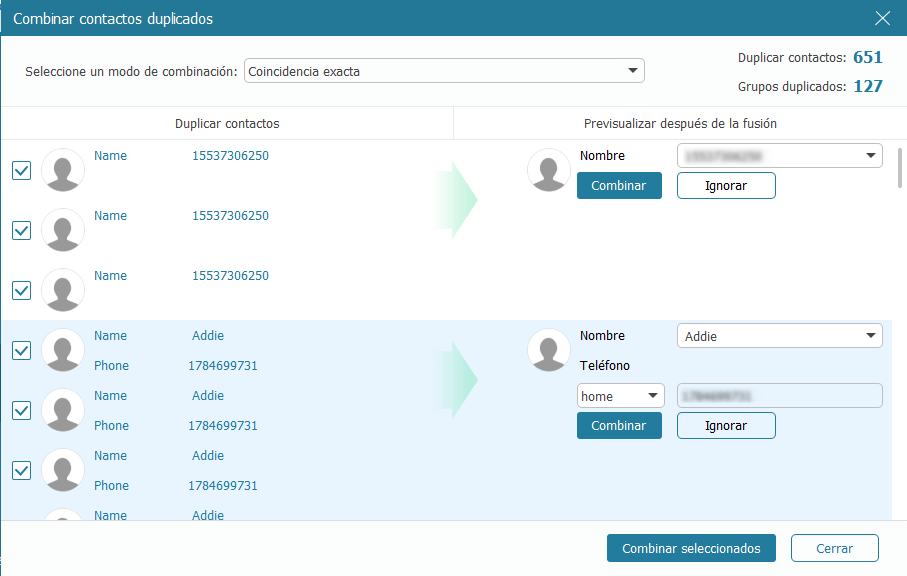Disable the checkbox for the first Addie entry
The height and width of the screenshot is (576, 907).
[x=21, y=350]
